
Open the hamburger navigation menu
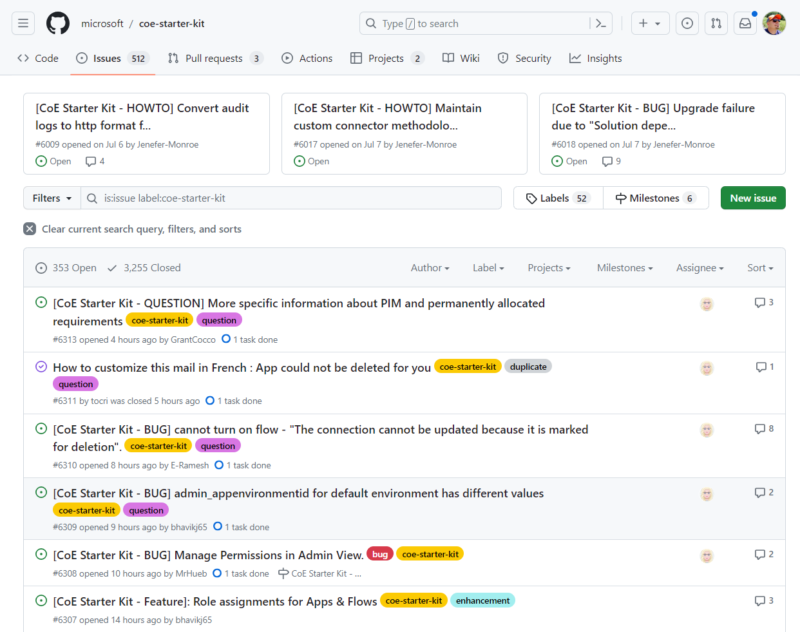click(23, 23)
